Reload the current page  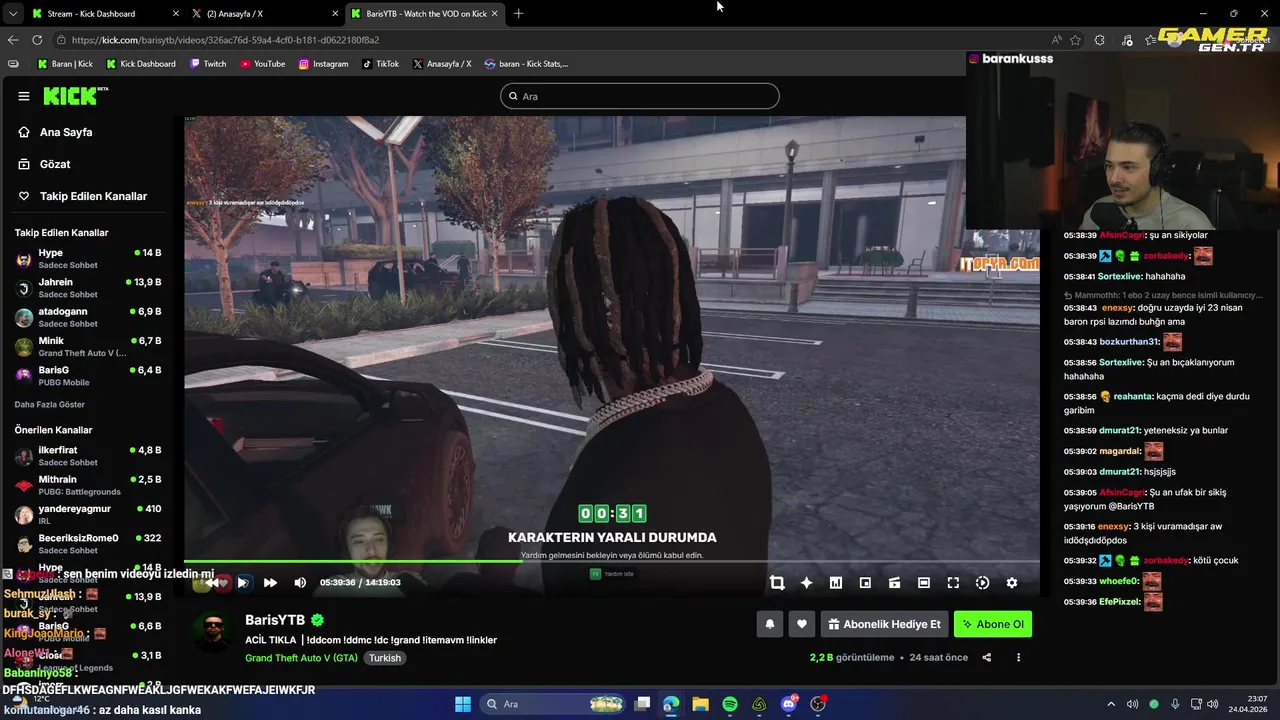37,40
